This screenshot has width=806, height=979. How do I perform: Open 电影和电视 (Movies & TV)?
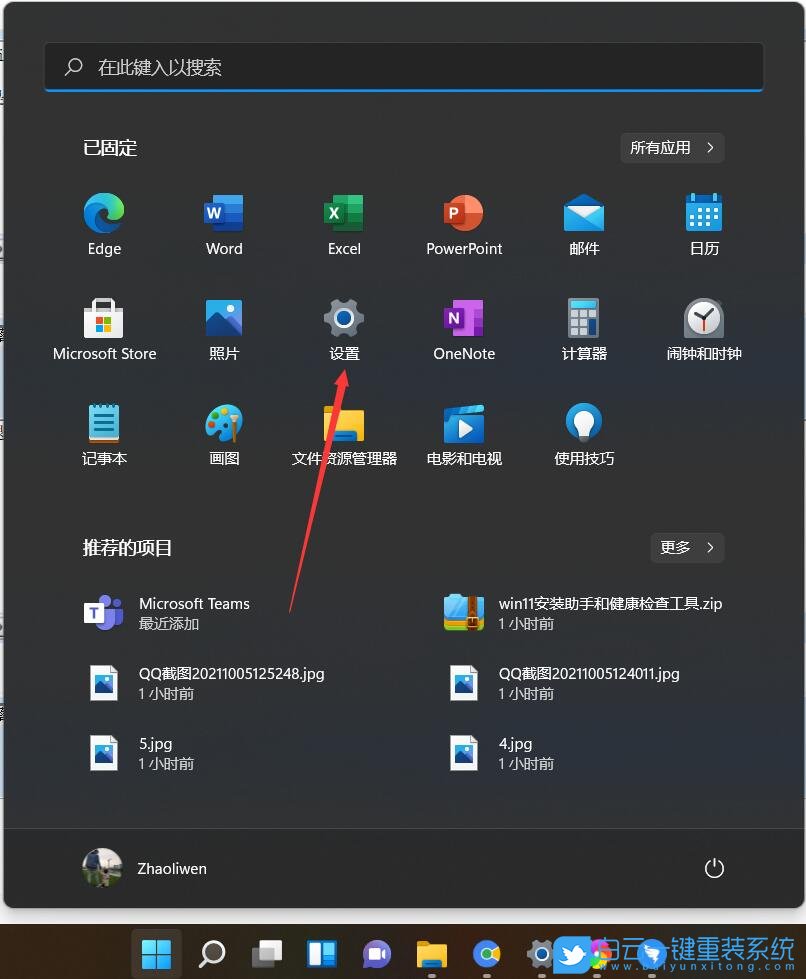tap(463, 423)
